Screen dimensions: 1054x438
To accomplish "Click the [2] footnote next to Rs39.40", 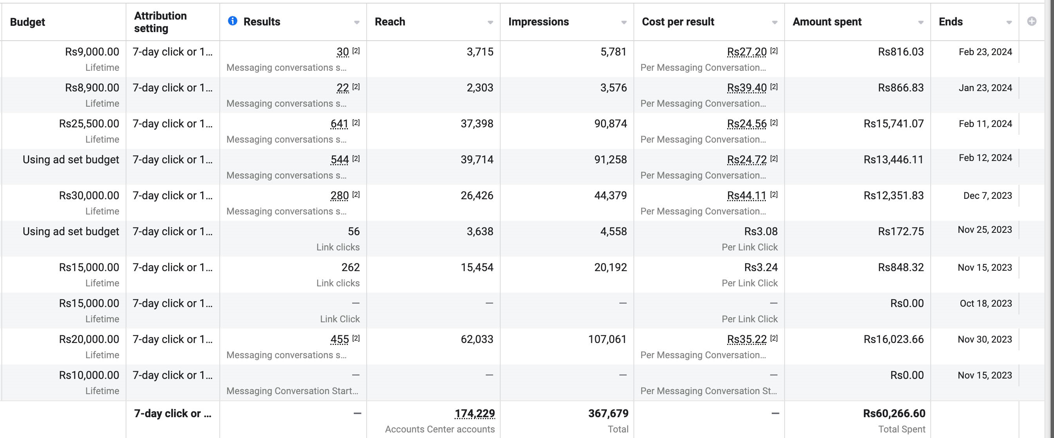I will (x=774, y=87).
